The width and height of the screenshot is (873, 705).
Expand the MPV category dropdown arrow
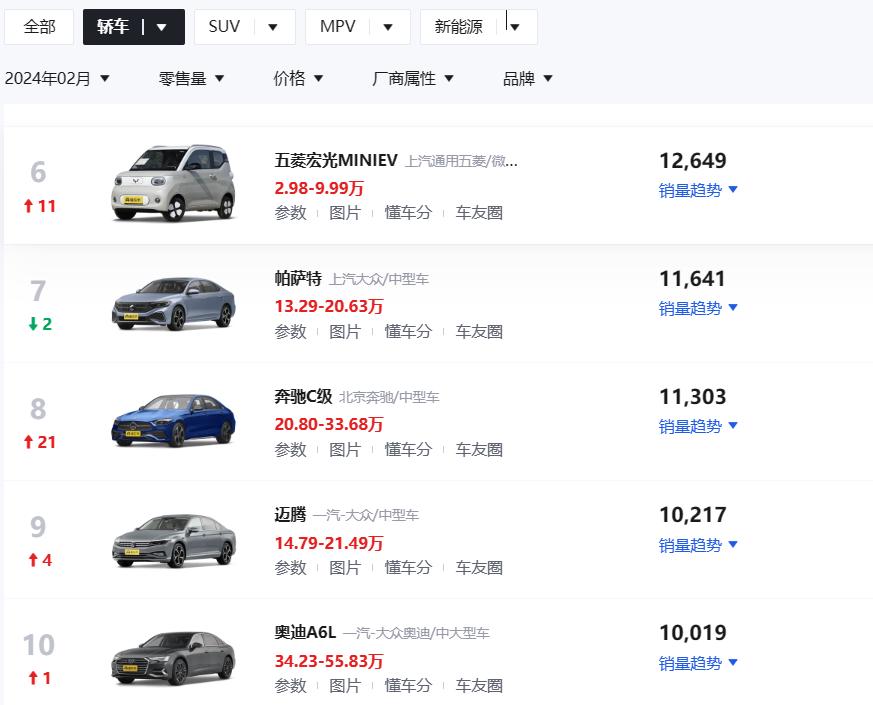click(388, 27)
